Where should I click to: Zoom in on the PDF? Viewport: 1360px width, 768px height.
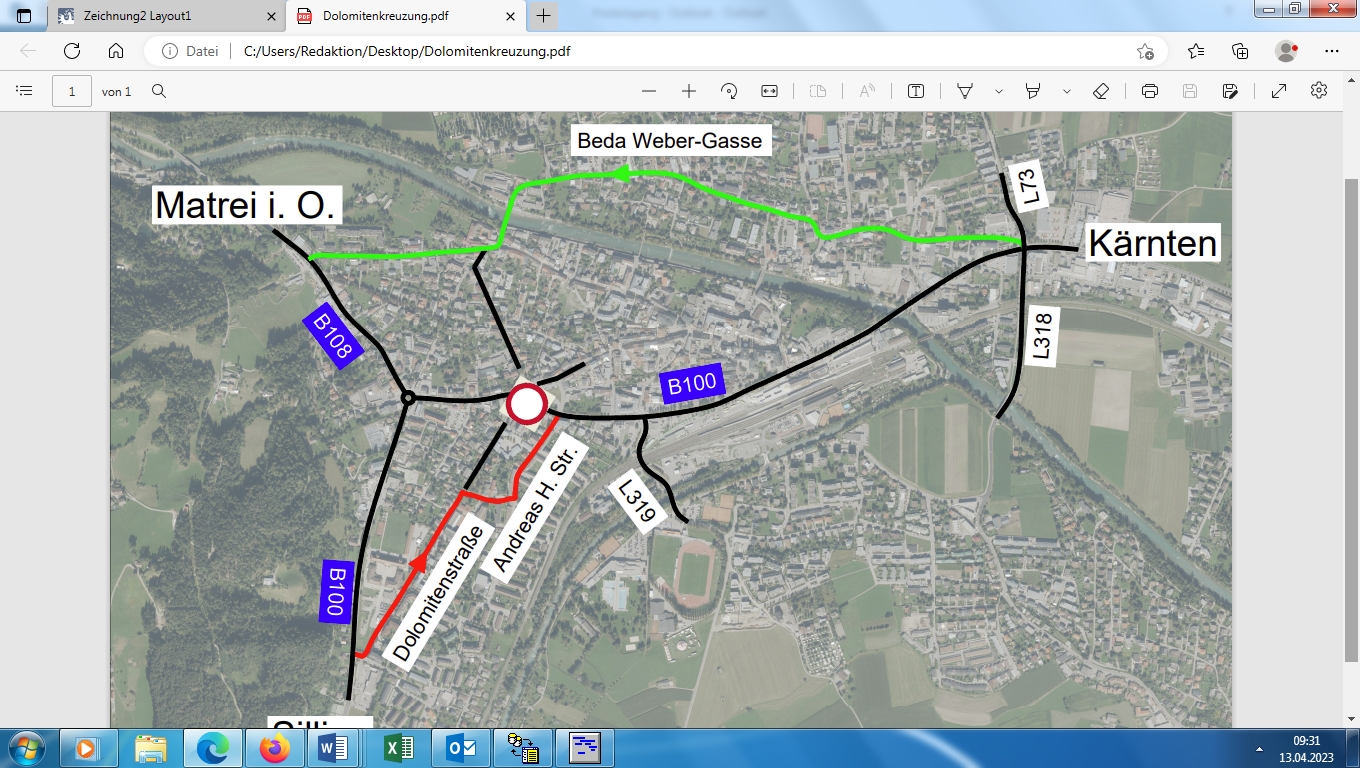688,90
